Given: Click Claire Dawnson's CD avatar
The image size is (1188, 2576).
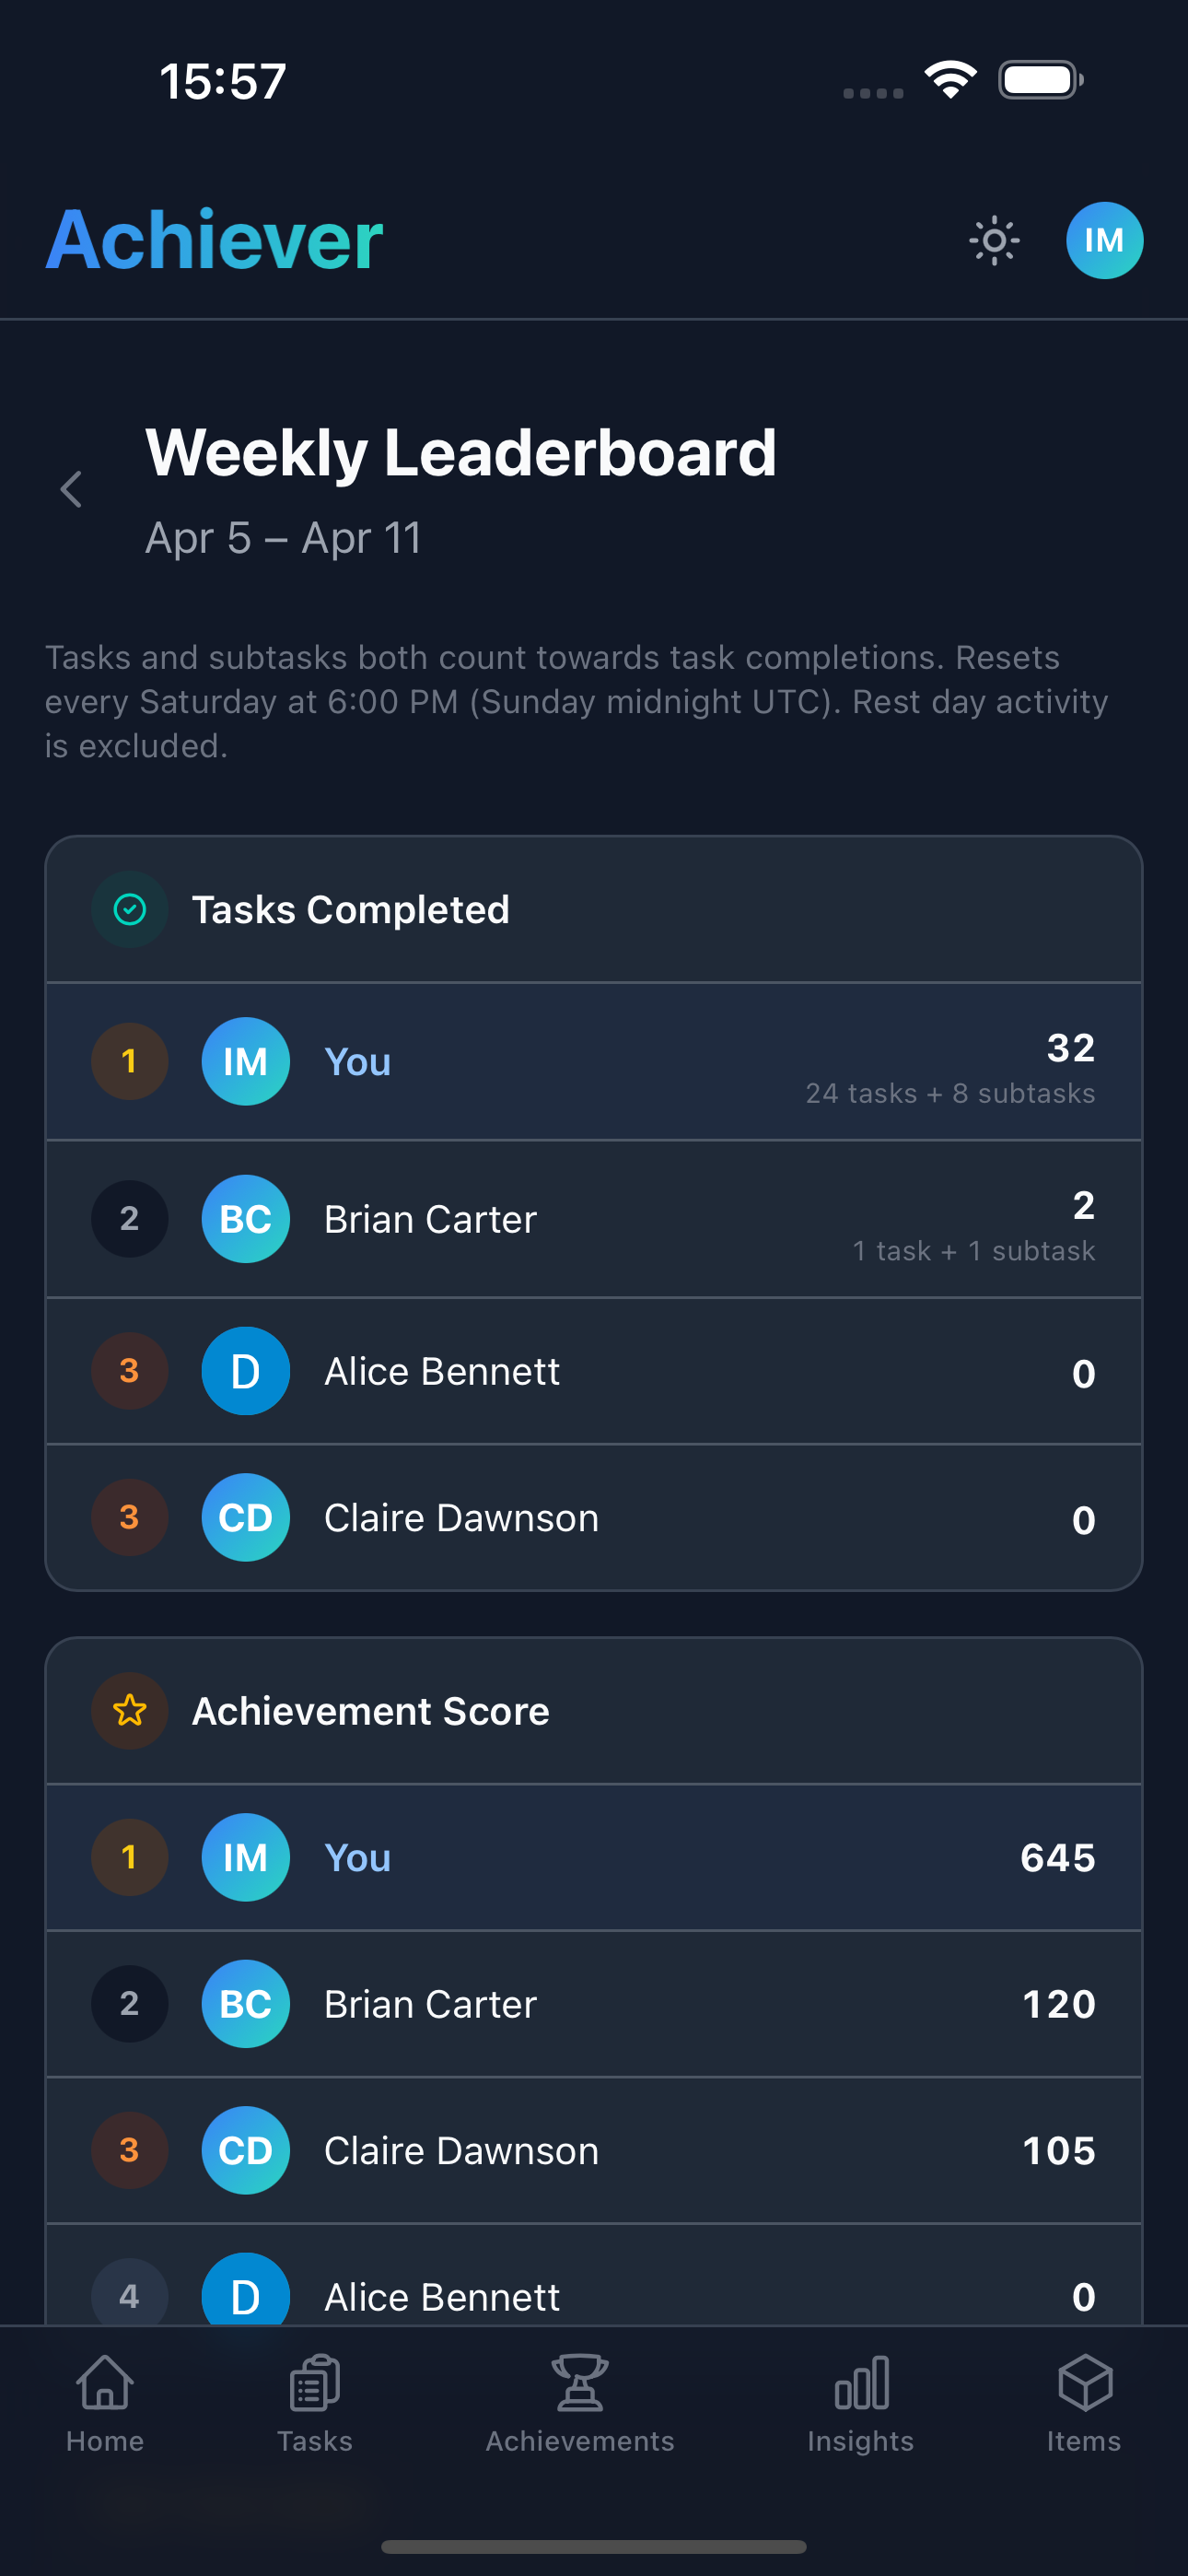Looking at the screenshot, I should (x=245, y=1517).
